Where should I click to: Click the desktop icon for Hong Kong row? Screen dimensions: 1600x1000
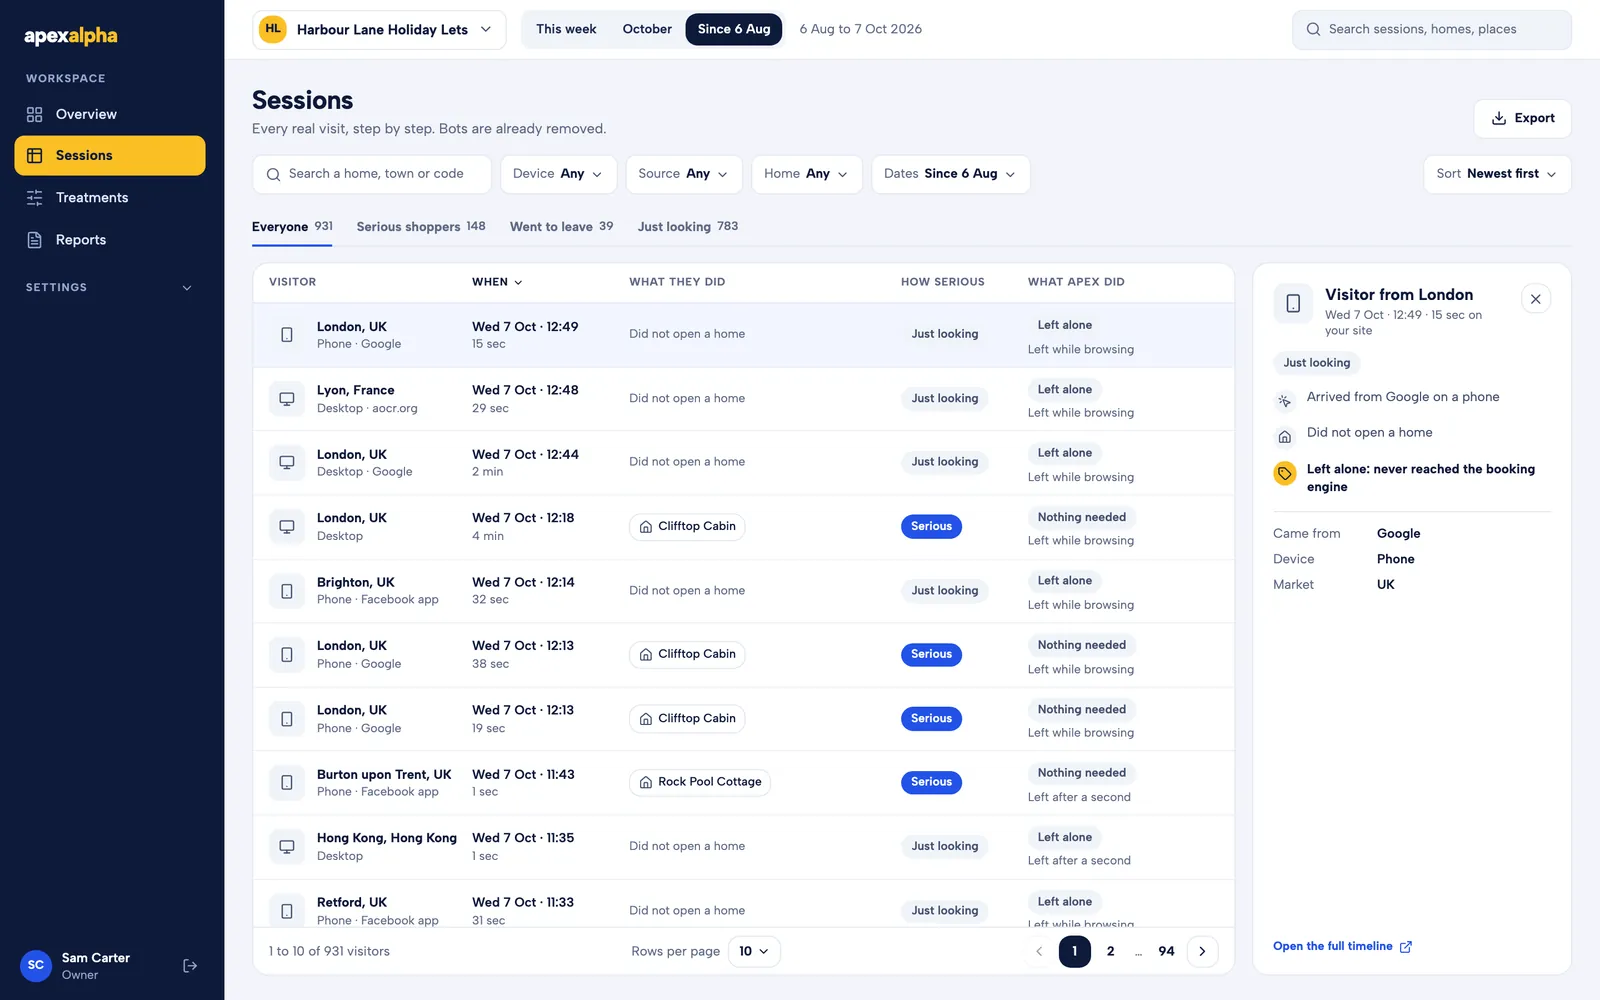point(287,847)
